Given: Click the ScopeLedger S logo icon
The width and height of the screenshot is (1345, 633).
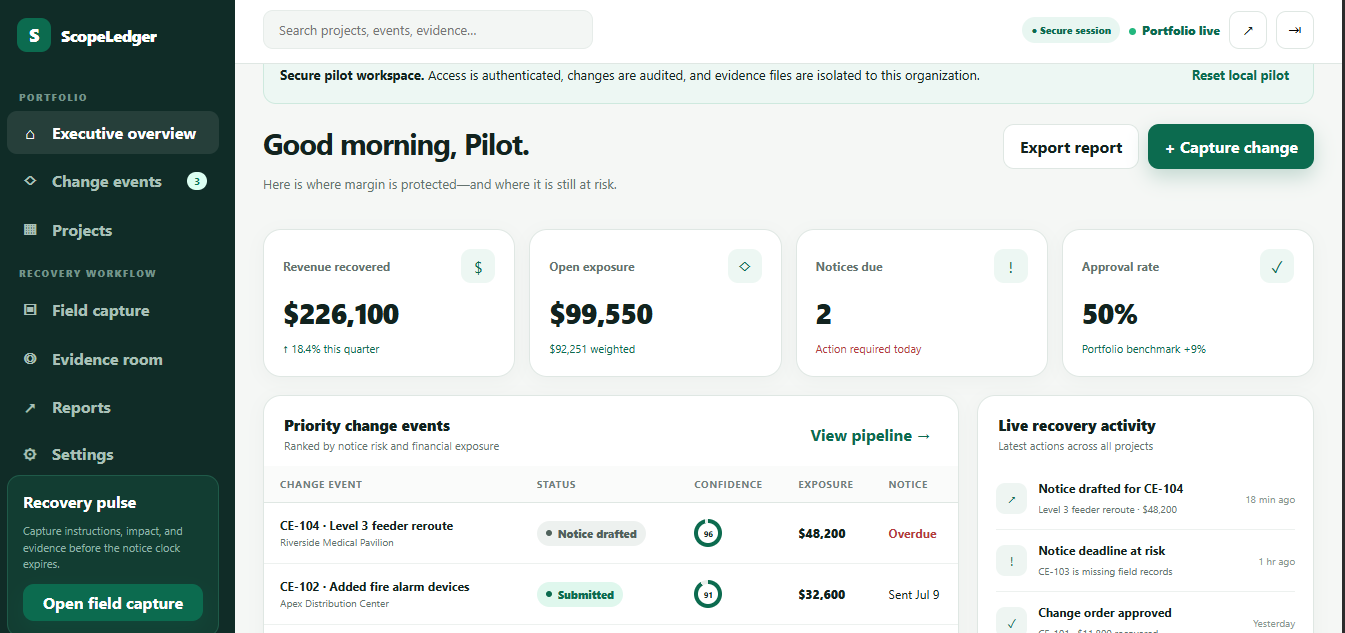Looking at the screenshot, I should pos(34,36).
